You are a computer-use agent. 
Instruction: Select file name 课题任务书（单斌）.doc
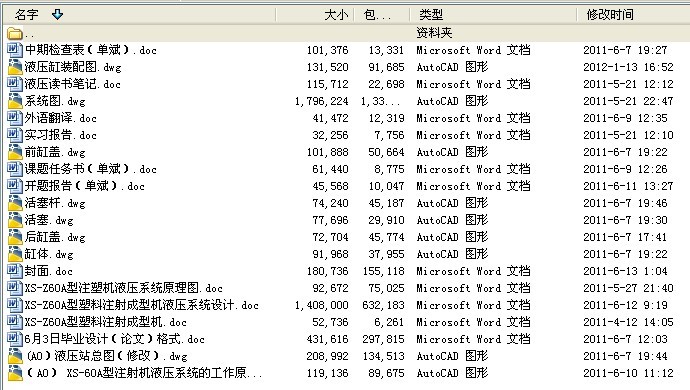90,169
